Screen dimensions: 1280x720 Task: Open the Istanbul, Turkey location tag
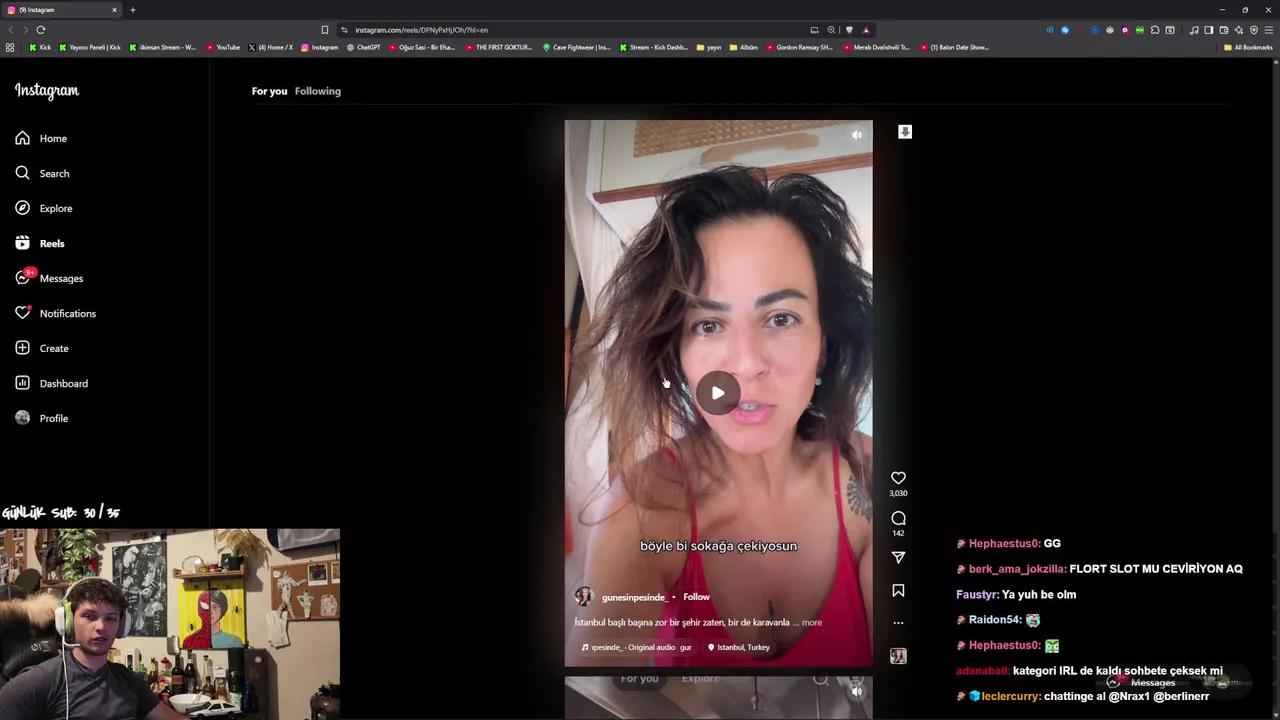(x=739, y=647)
